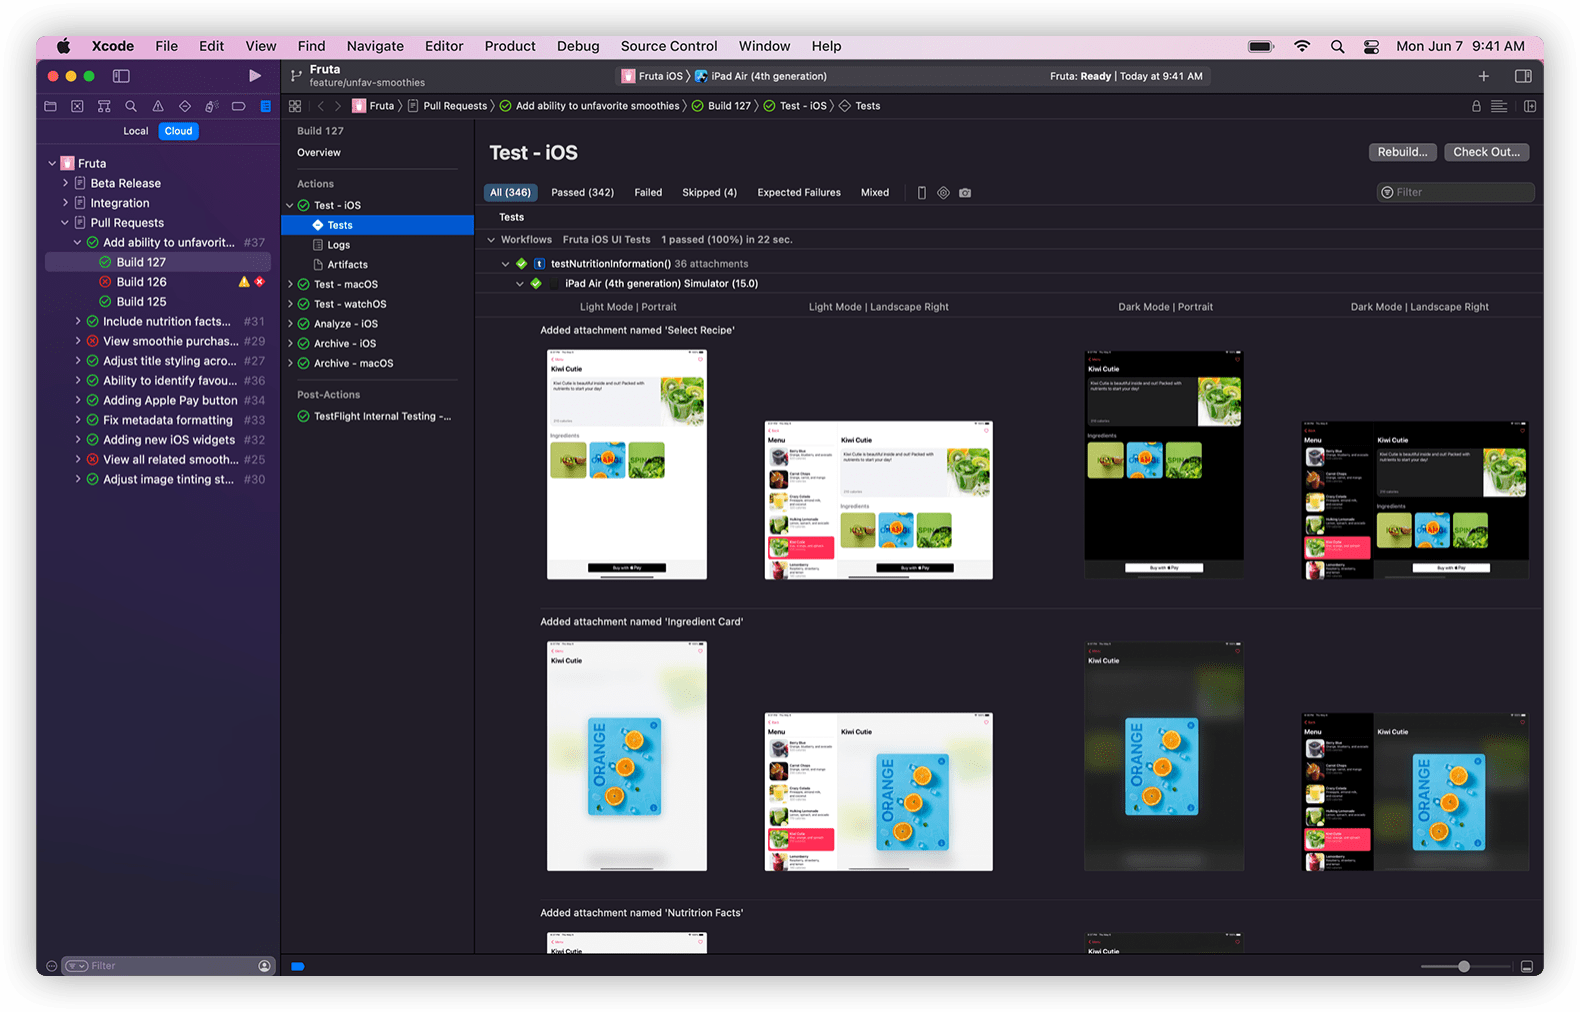Open the Debug menu
Image resolution: width=1580 pixels, height=1012 pixels.
tap(578, 46)
